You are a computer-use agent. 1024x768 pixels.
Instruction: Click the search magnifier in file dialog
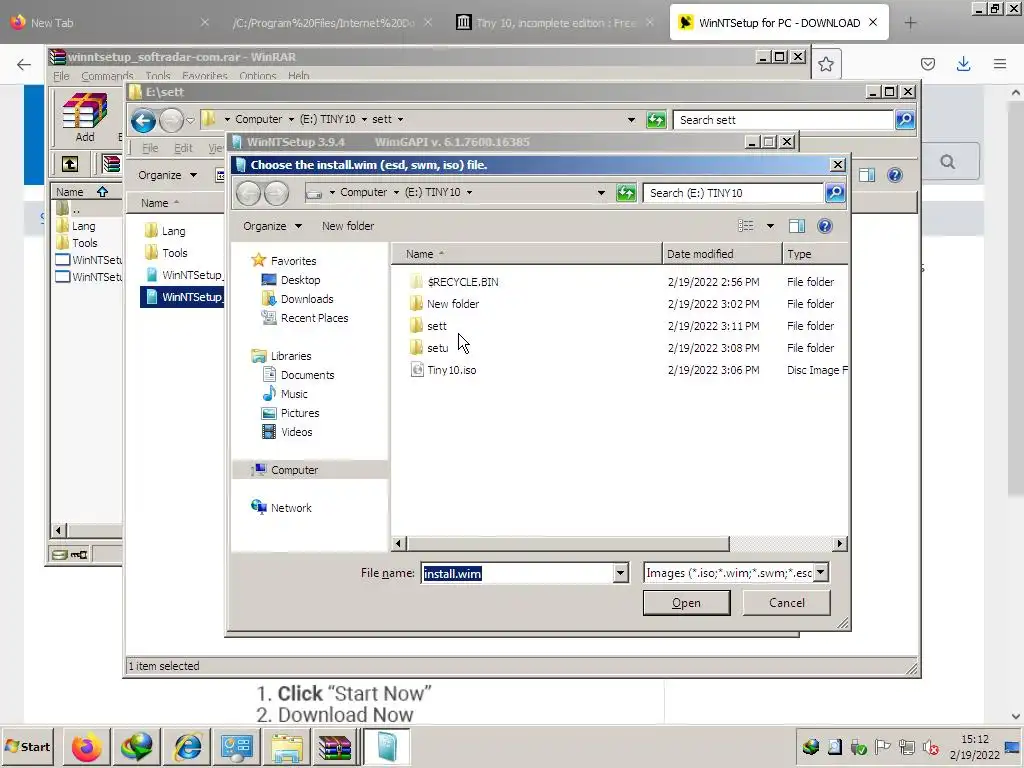(835, 193)
